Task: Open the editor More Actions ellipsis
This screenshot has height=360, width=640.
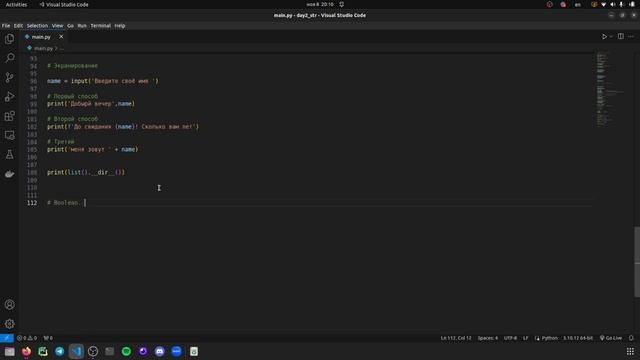Action: [631, 37]
